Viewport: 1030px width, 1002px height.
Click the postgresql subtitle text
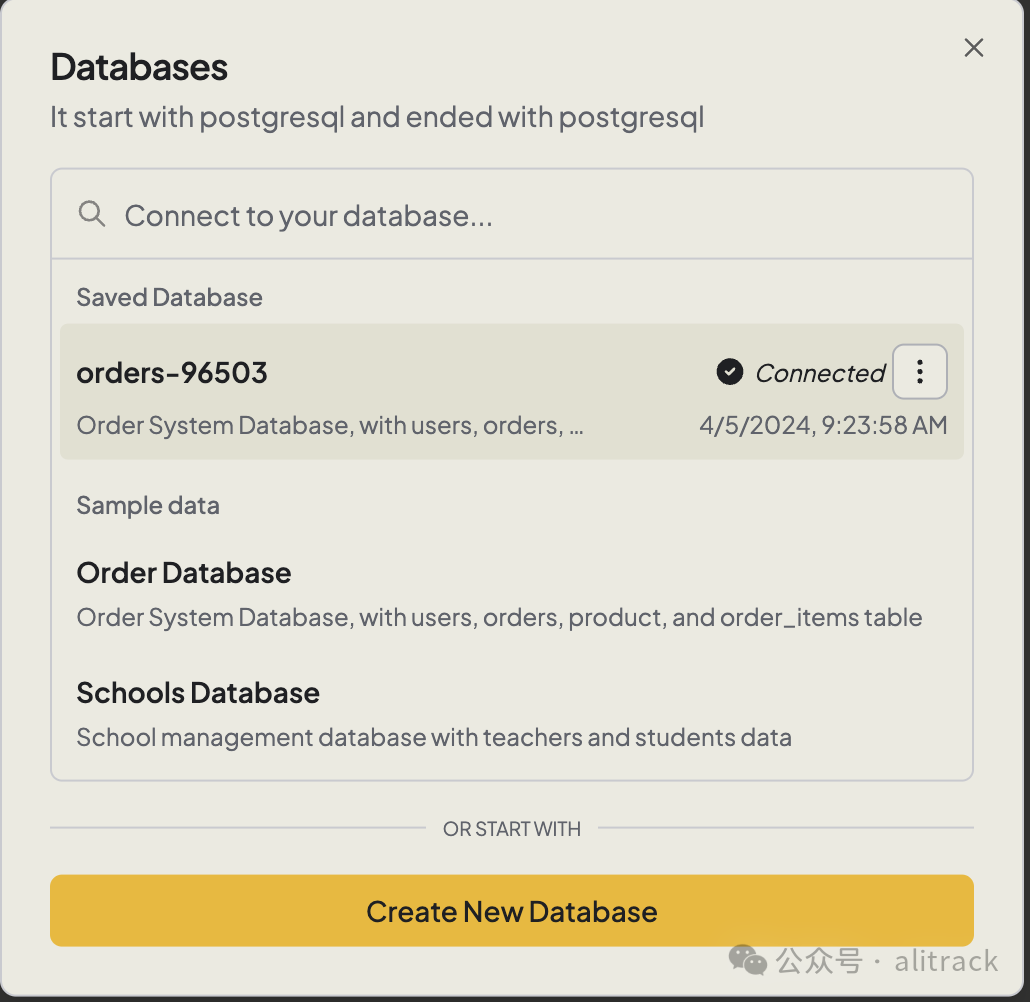coord(377,117)
